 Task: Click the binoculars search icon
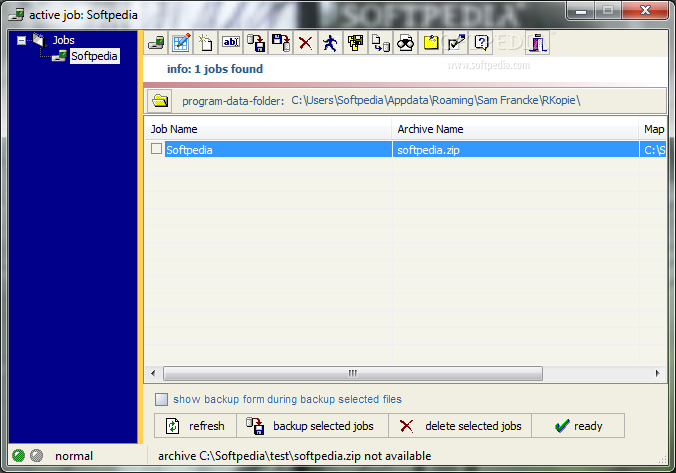point(406,43)
